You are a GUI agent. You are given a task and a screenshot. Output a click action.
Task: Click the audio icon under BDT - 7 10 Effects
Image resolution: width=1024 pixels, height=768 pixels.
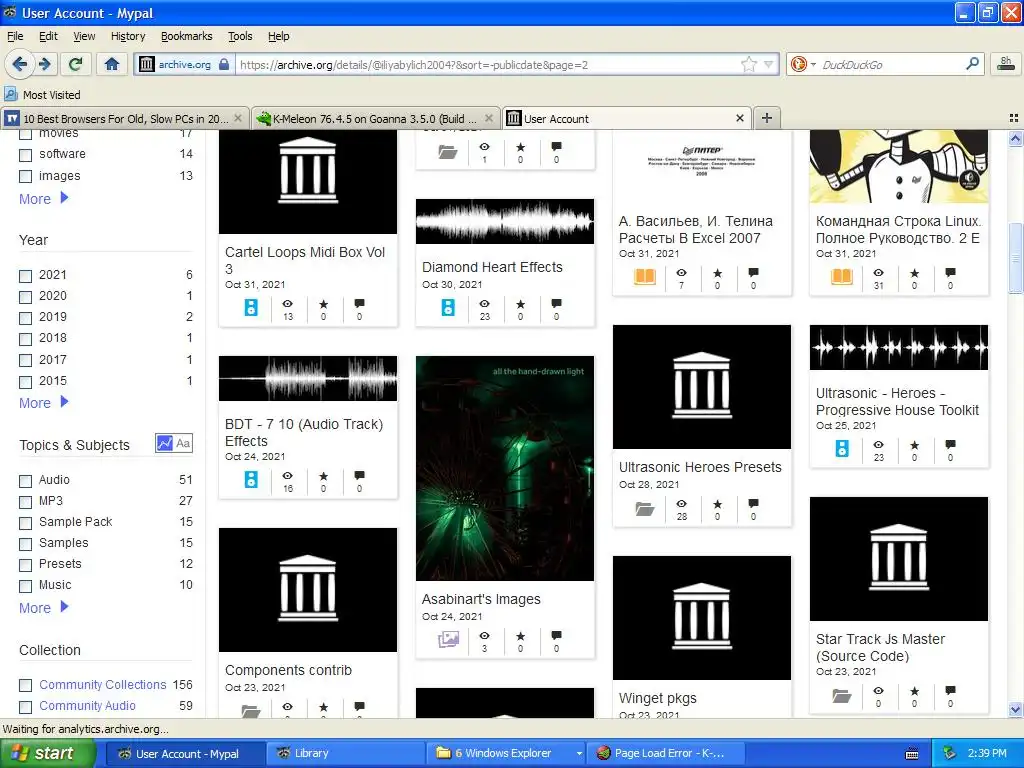point(251,479)
